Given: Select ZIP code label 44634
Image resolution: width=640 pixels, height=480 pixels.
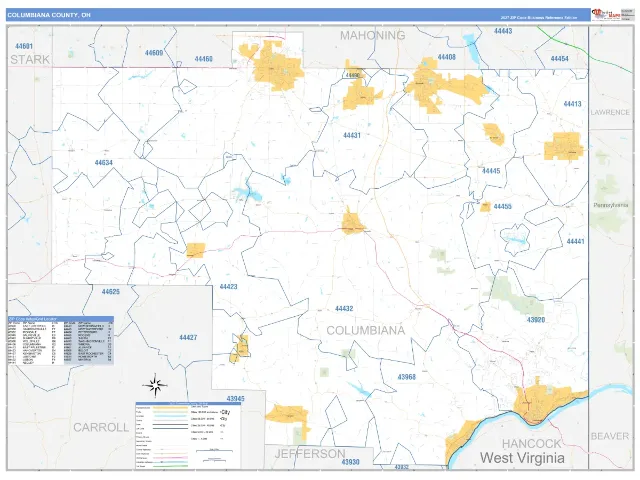Looking at the screenshot, I should [104, 163].
